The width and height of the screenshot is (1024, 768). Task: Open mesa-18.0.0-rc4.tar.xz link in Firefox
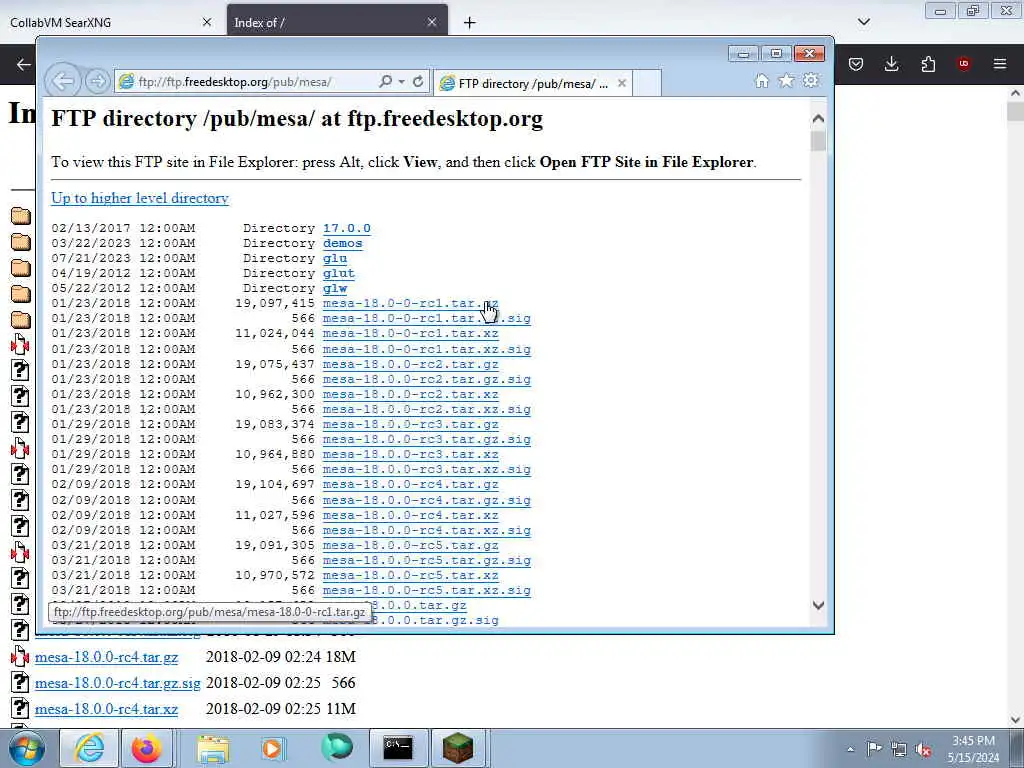(106, 709)
